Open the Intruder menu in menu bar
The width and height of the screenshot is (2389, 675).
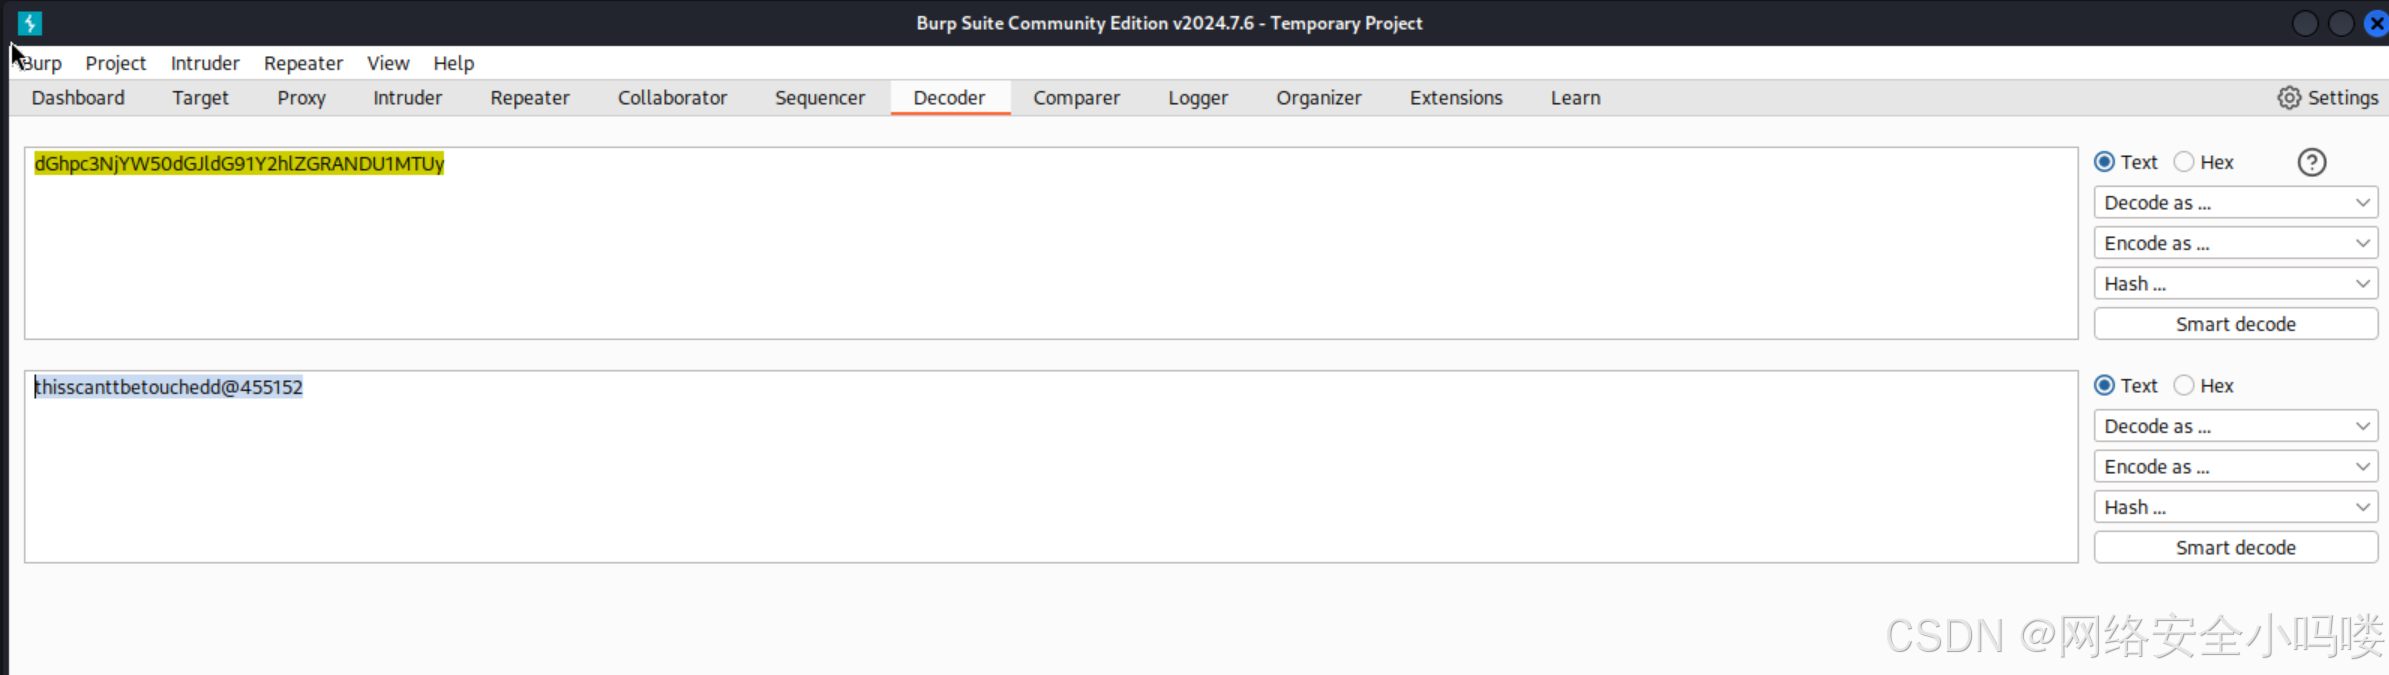click(x=205, y=63)
